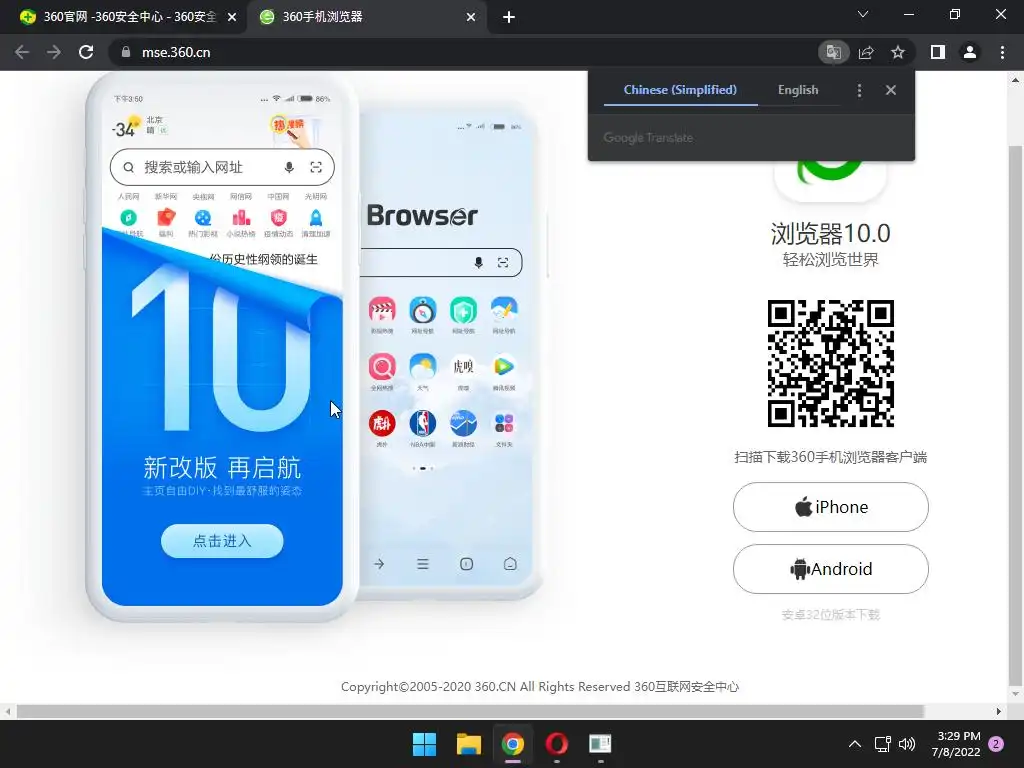View site information lock icon
This screenshot has width=1024, height=768.
pos(126,52)
